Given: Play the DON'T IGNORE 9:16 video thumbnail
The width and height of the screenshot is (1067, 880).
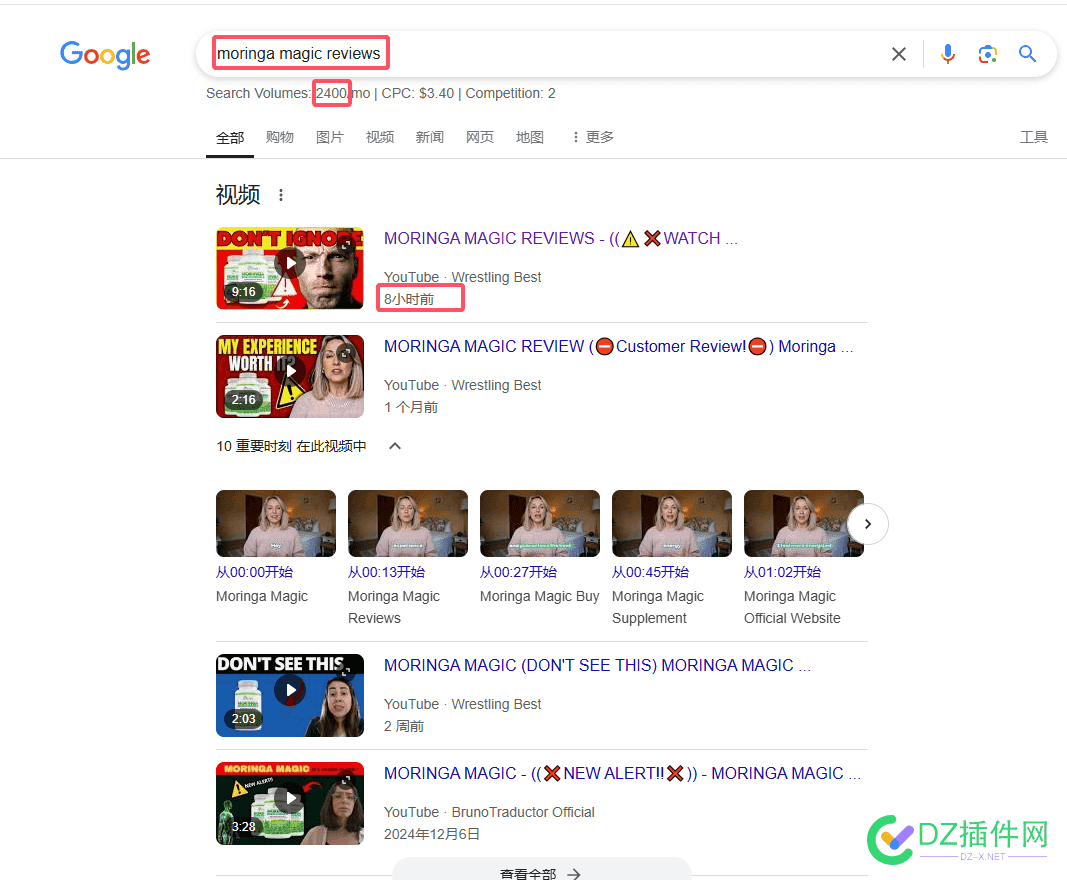Looking at the screenshot, I should (x=290, y=268).
